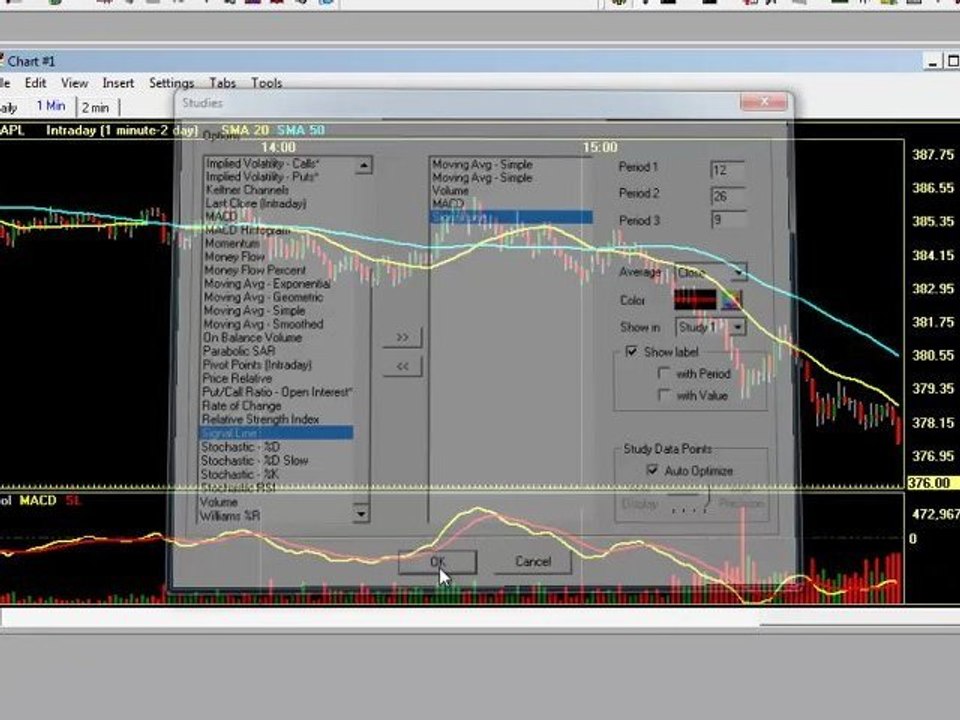Enable the with Period checkbox
This screenshot has width=960, height=720.
664,373
